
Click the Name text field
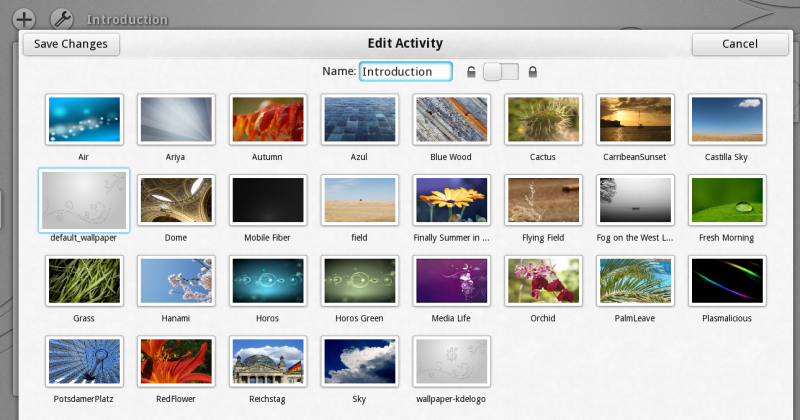[405, 72]
